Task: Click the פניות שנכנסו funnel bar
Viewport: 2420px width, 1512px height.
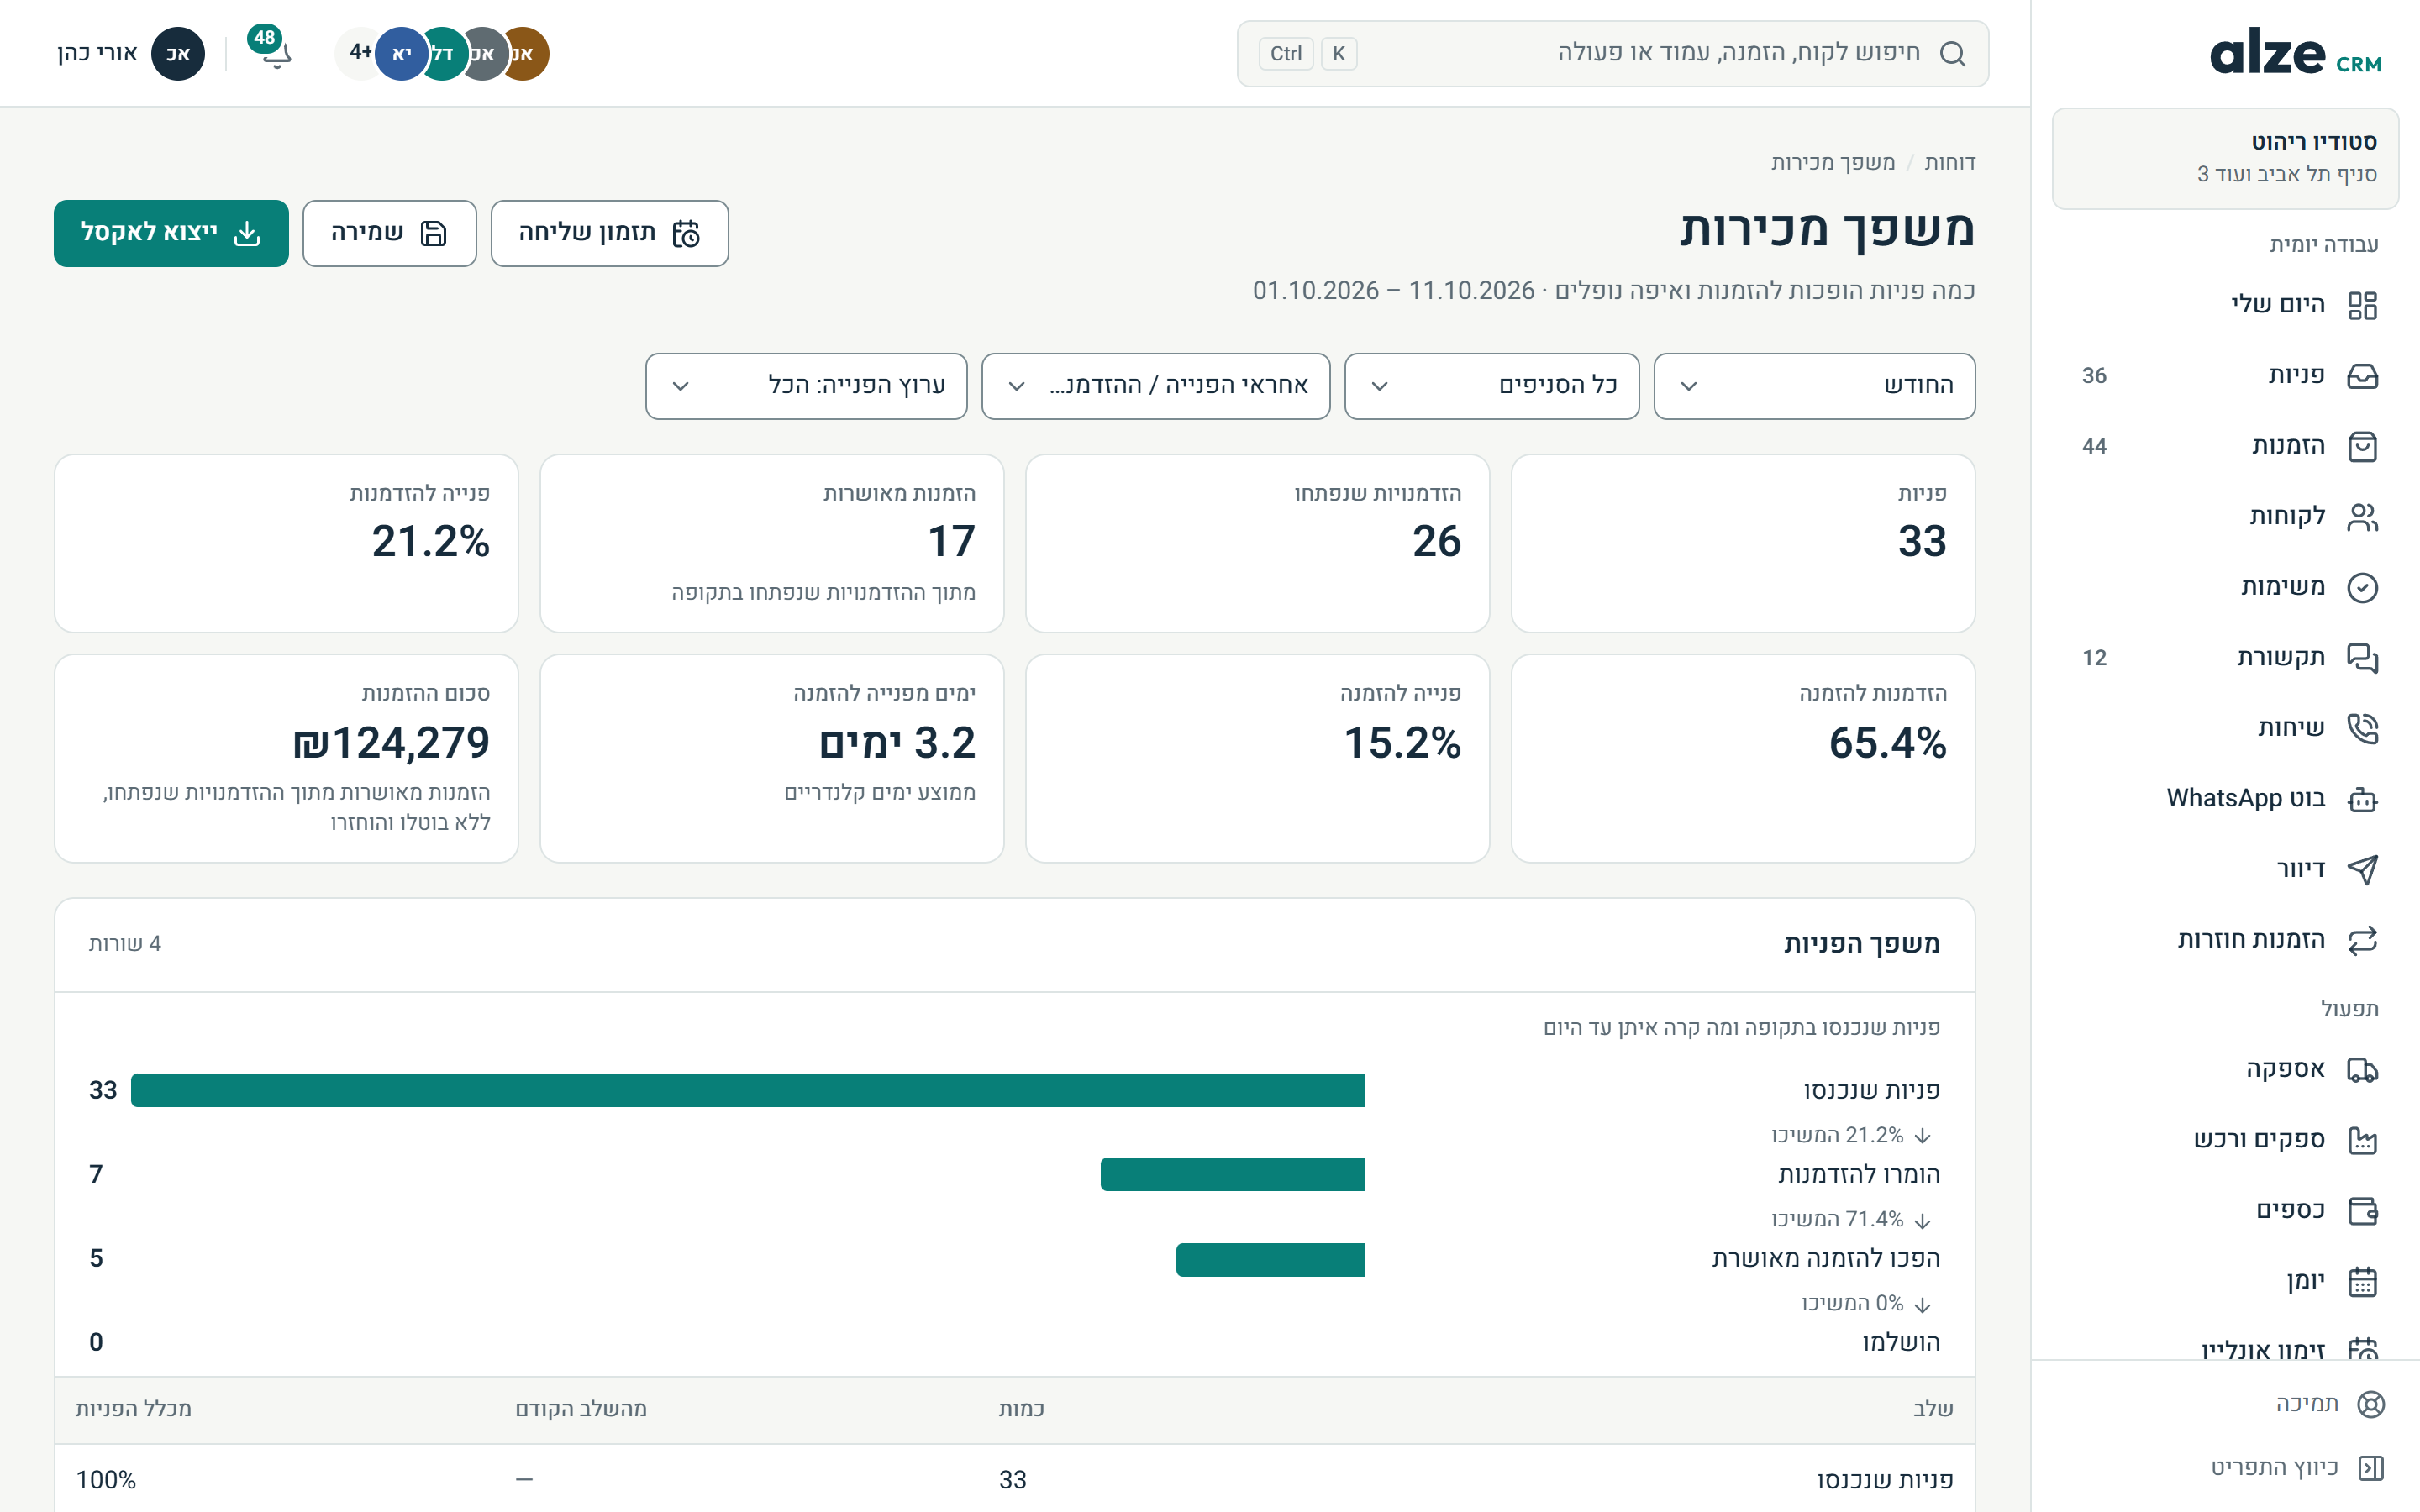Action: pos(747,1090)
